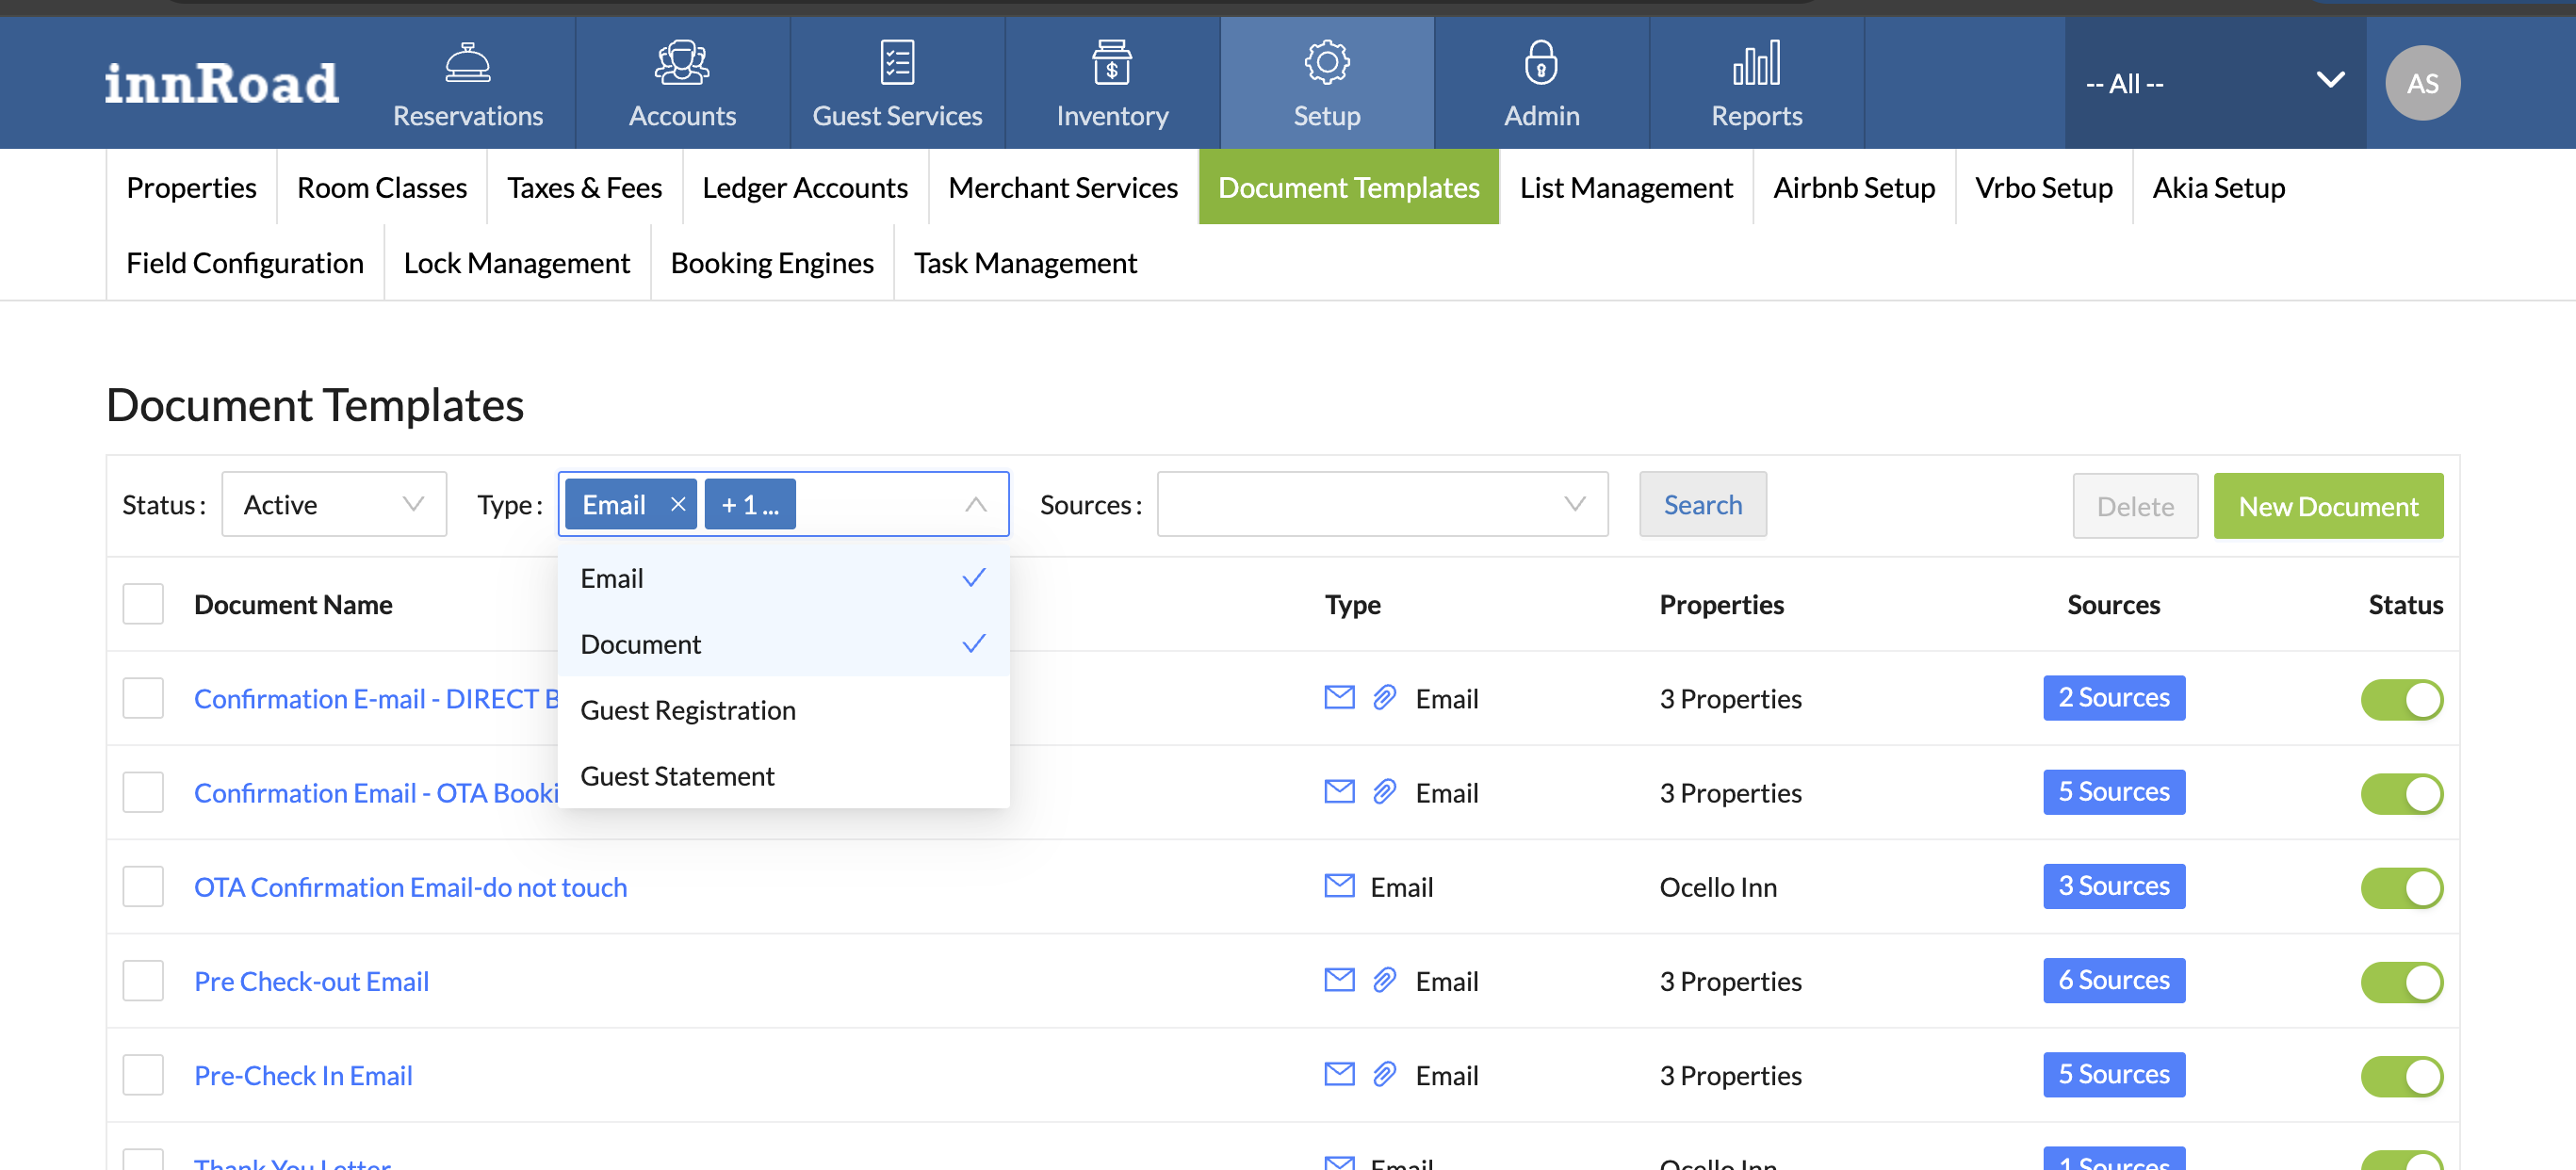Click attachment paperclip icon on Pre Check-out Email row

(x=1384, y=980)
